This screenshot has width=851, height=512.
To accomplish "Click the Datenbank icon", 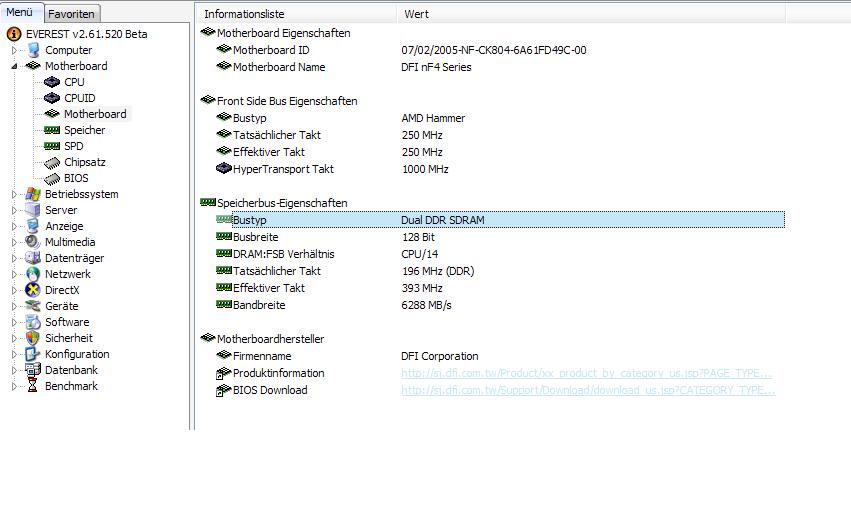I will pyautogui.click(x=33, y=370).
